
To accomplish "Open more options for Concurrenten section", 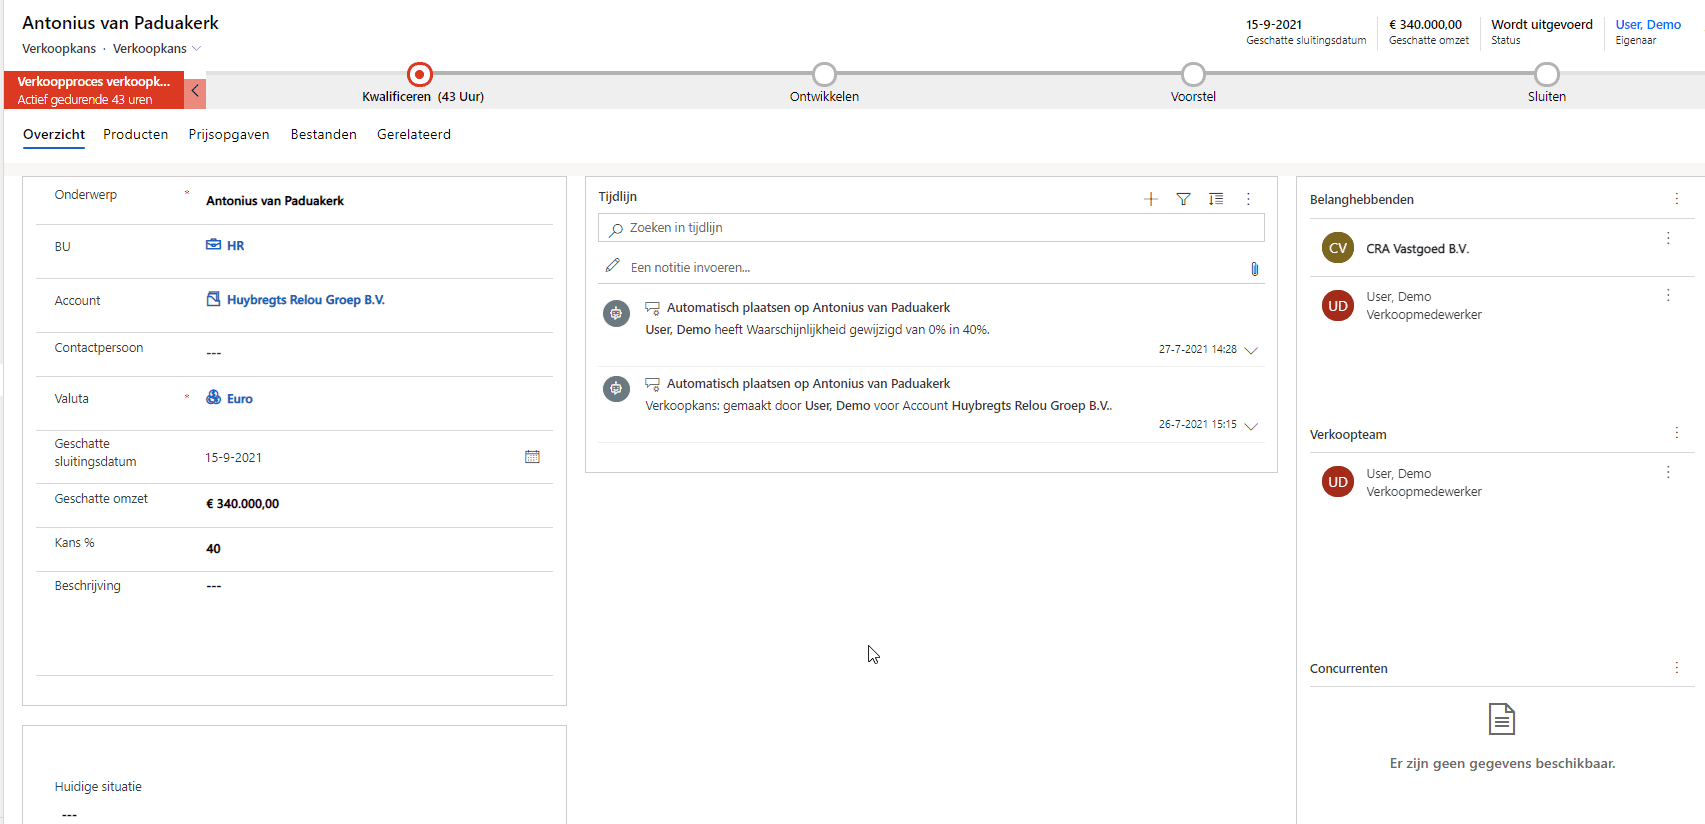I will [1677, 668].
